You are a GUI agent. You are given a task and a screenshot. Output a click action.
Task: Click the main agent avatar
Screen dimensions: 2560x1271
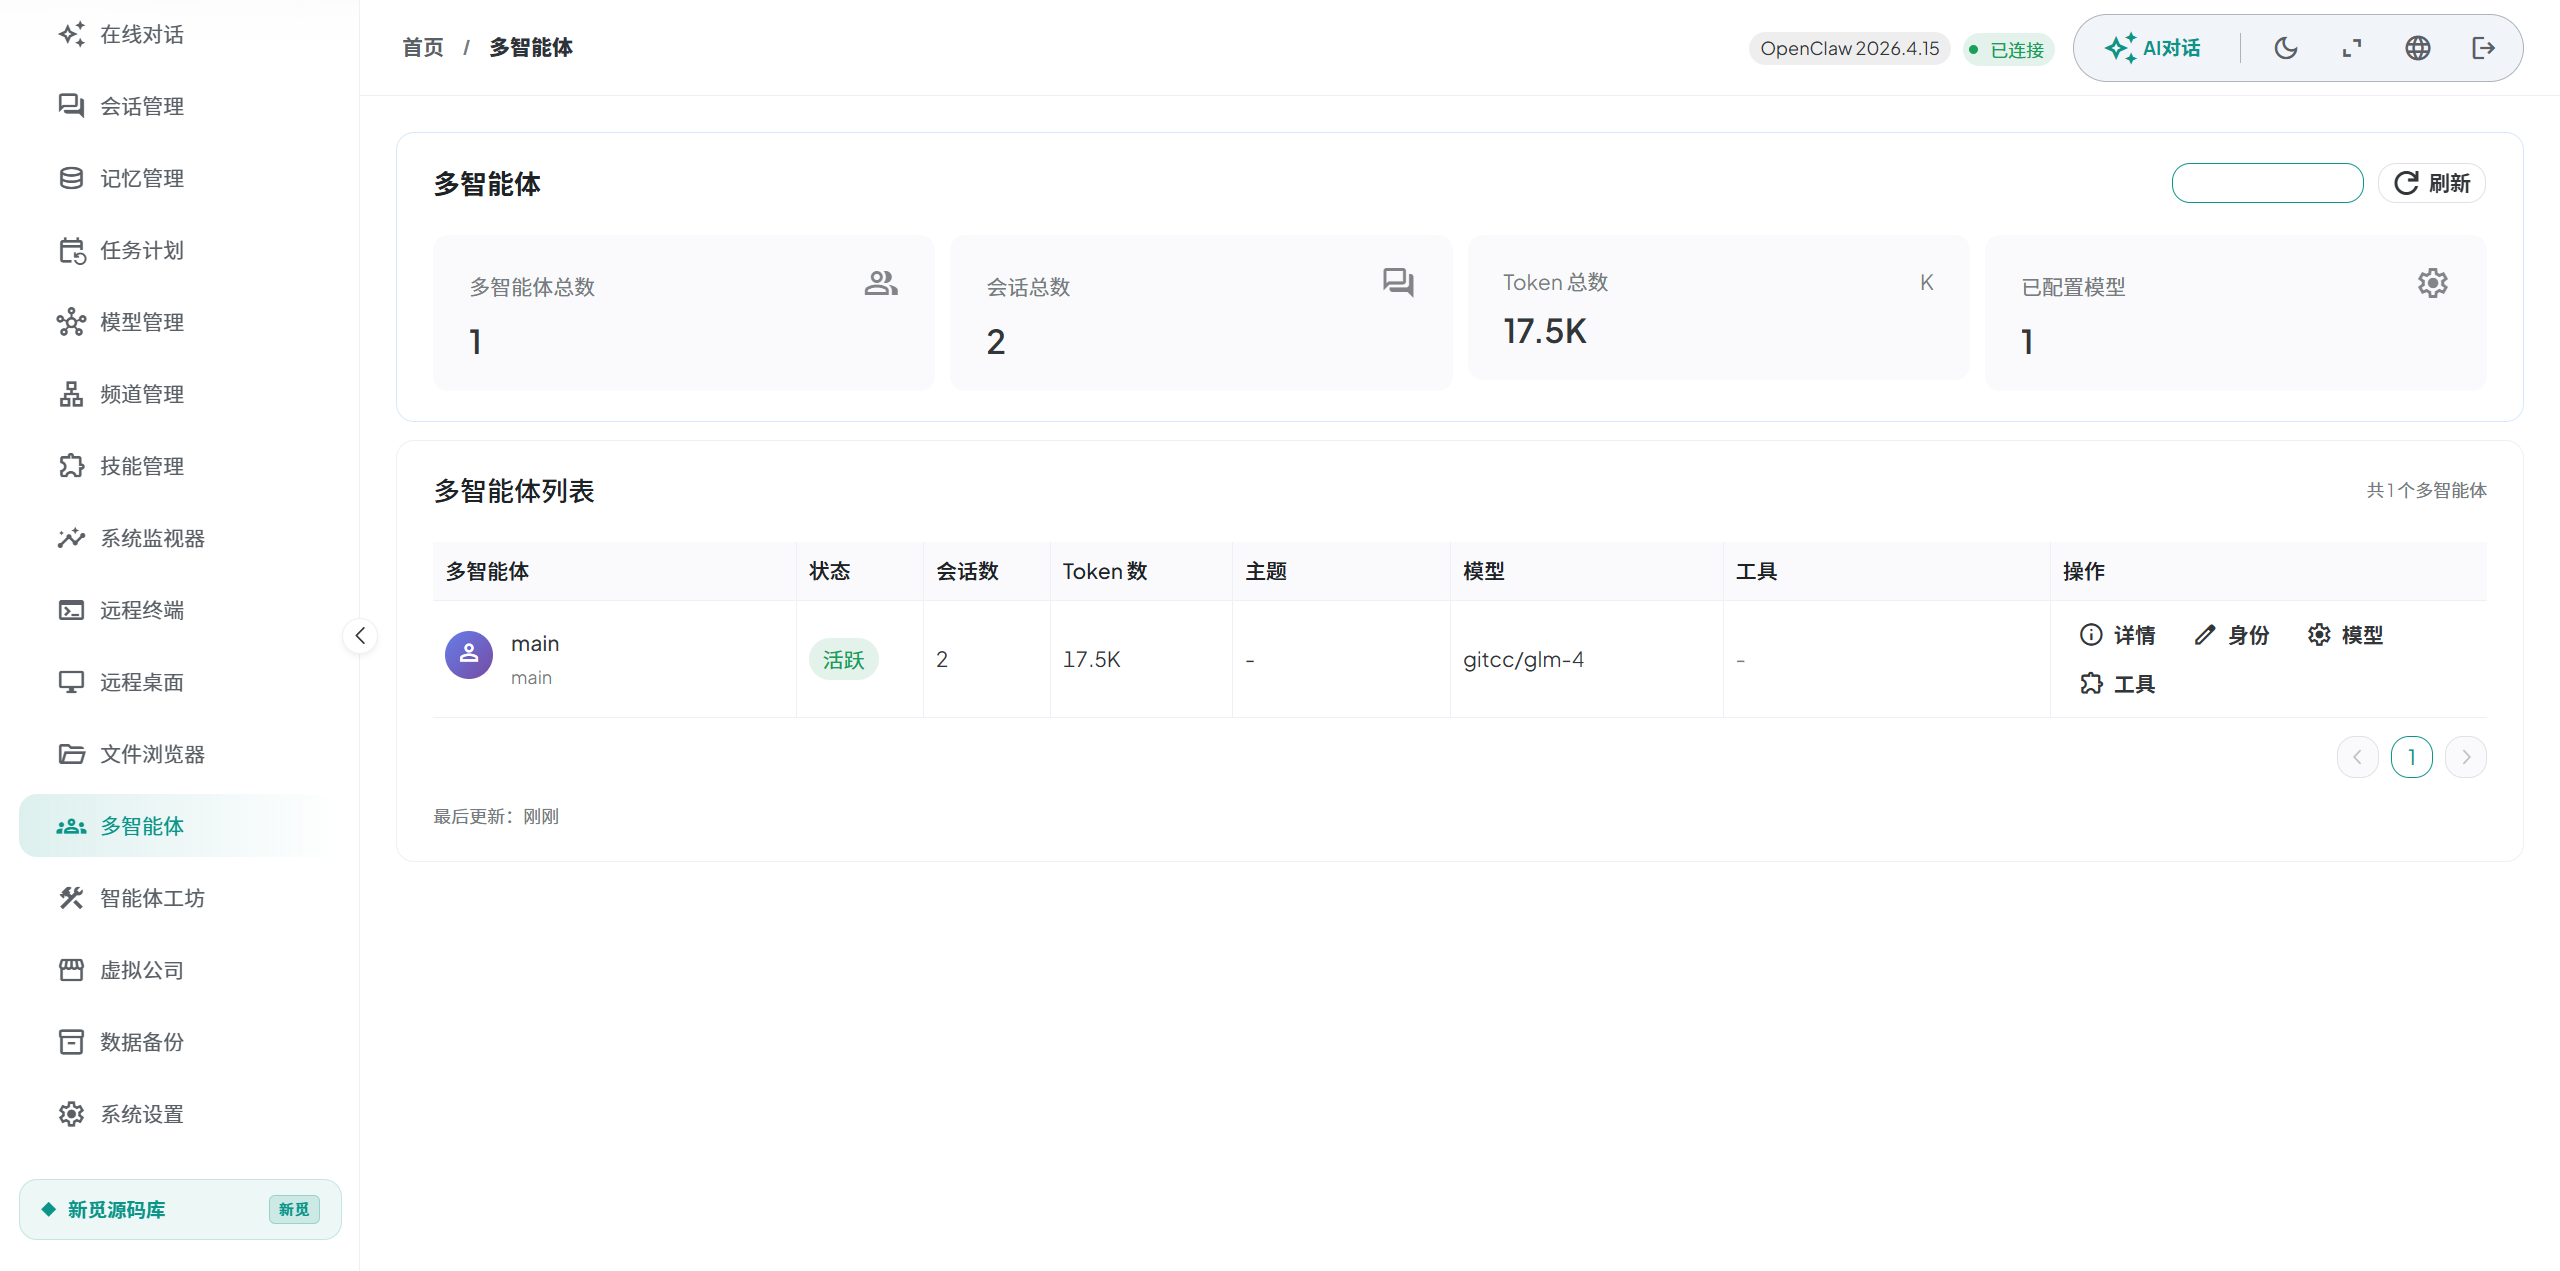tap(469, 655)
